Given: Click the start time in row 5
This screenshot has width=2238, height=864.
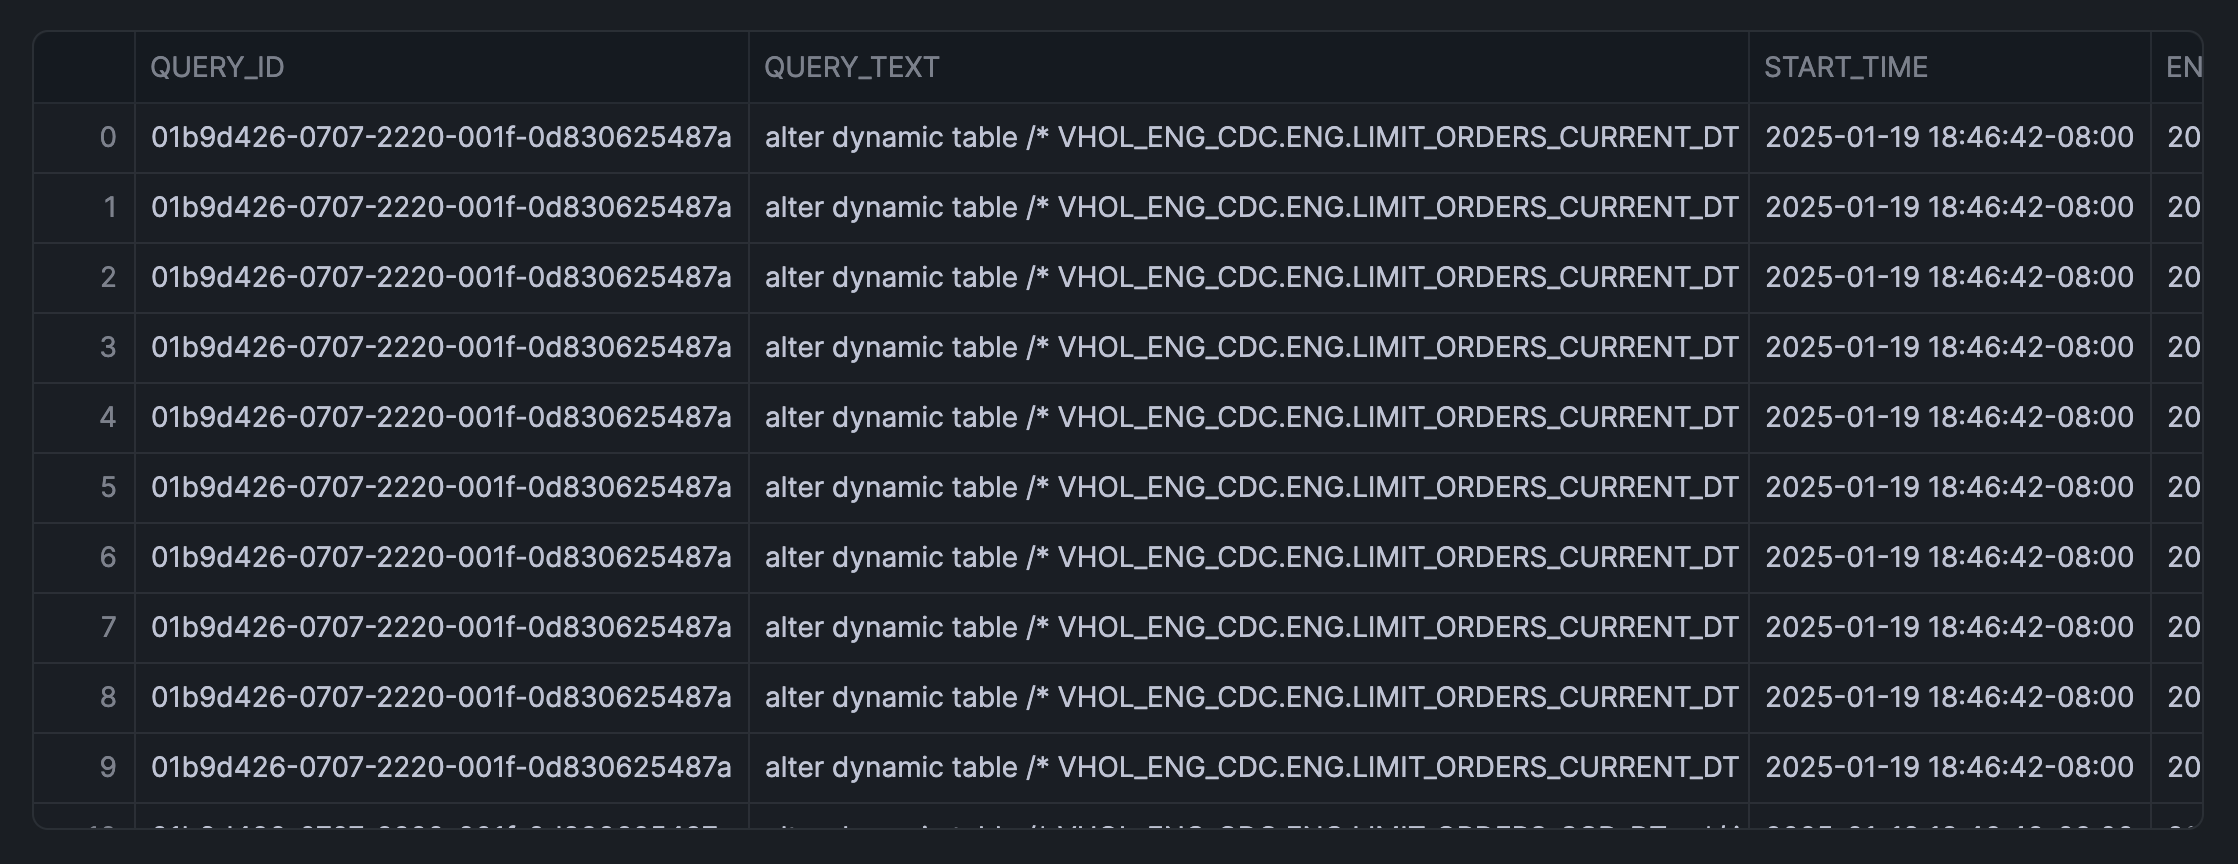Looking at the screenshot, I should click(1949, 487).
